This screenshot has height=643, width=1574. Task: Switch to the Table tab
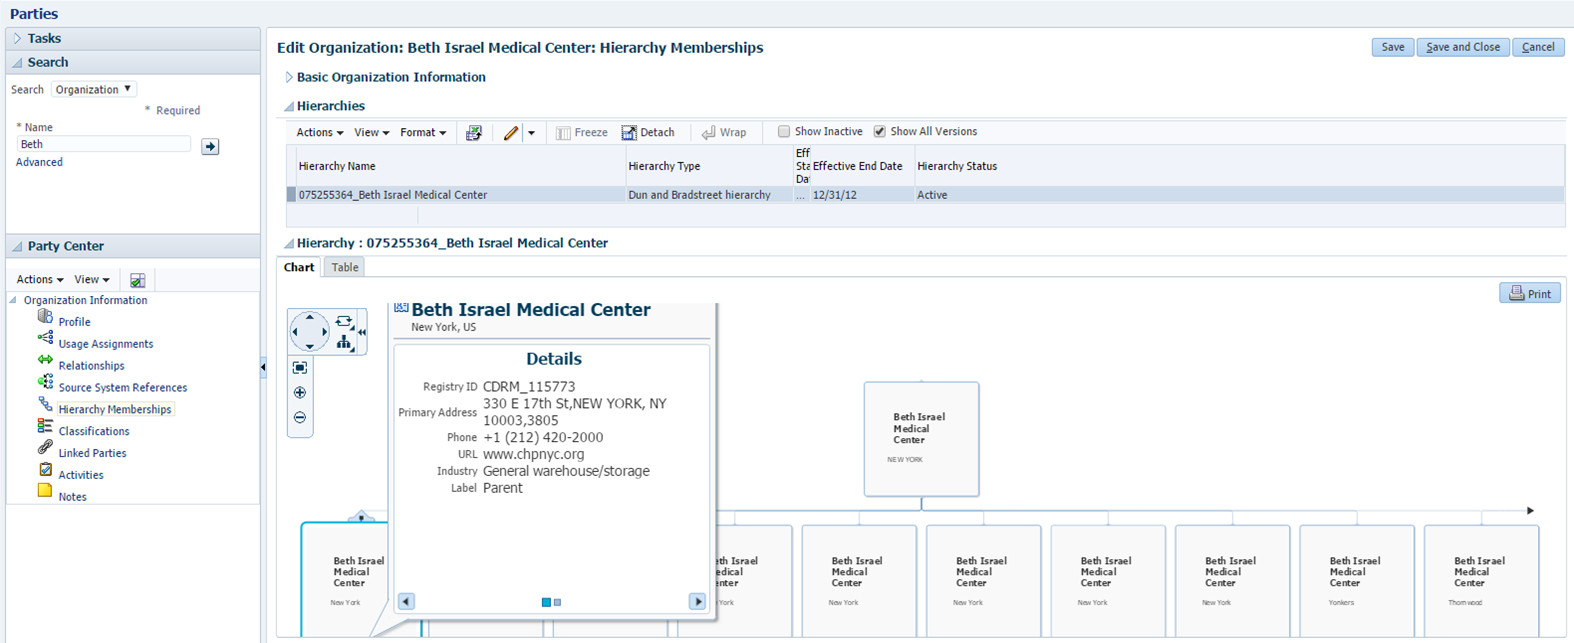345,267
